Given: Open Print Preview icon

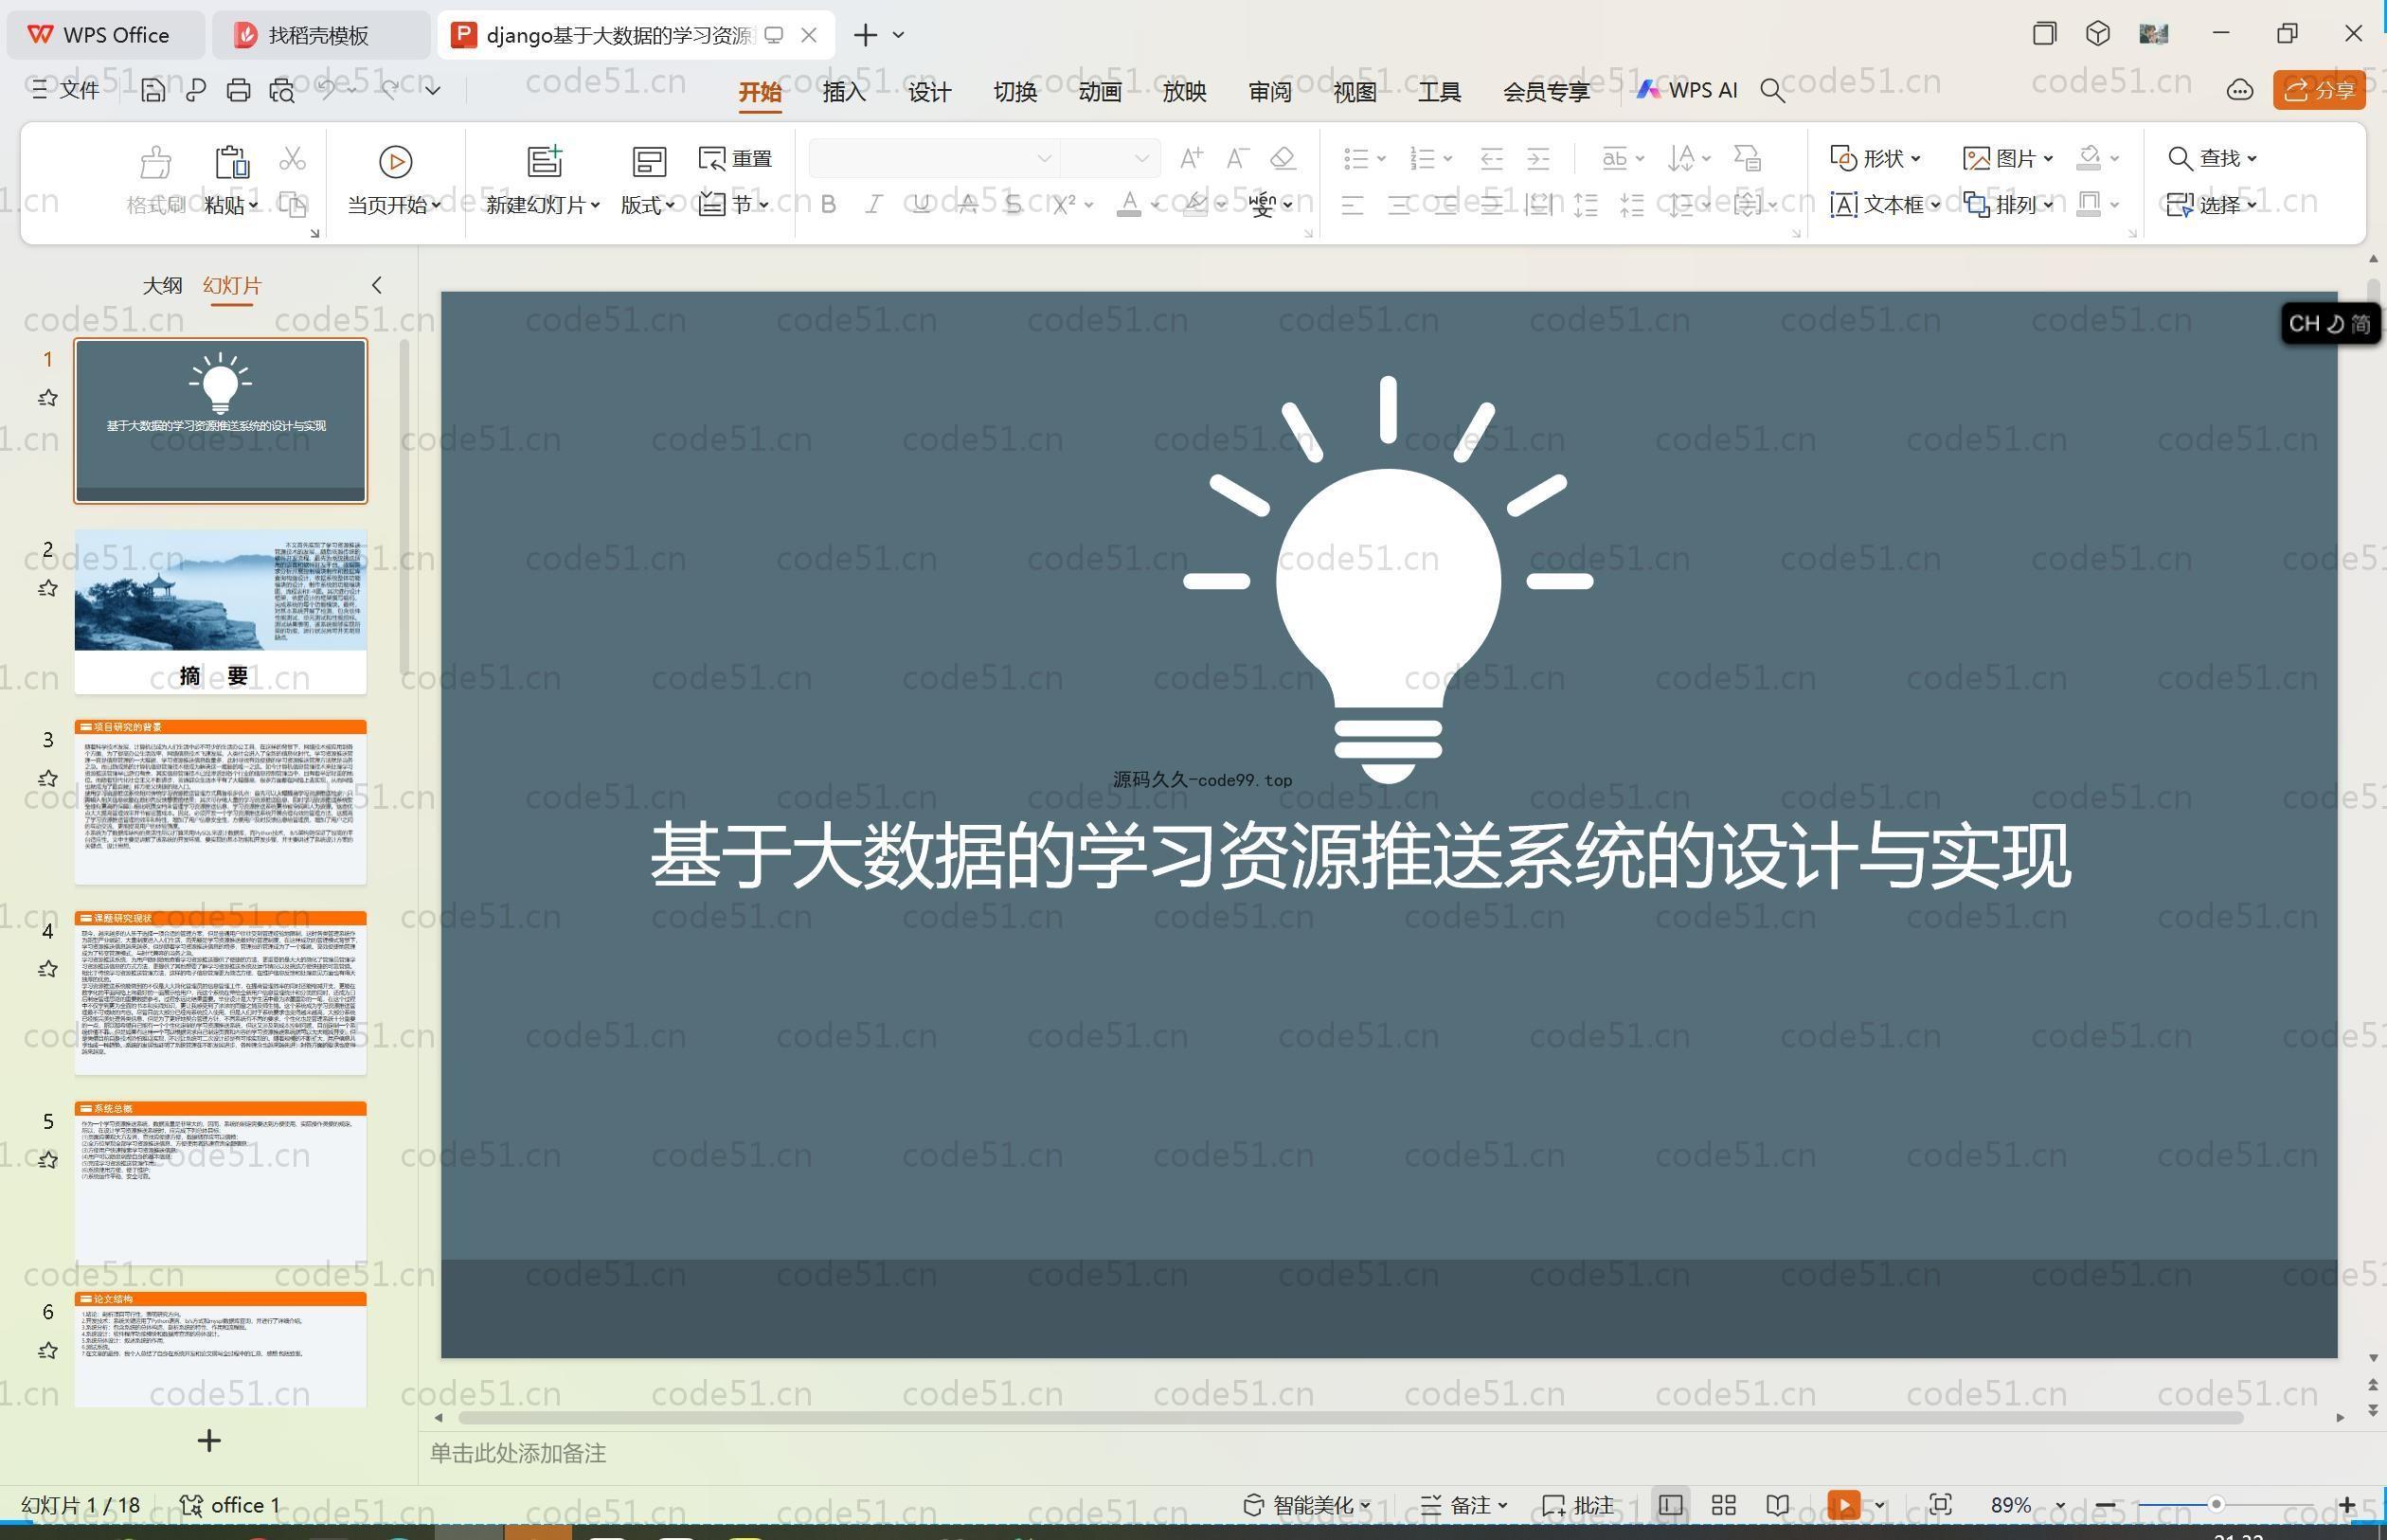Looking at the screenshot, I should [282, 90].
